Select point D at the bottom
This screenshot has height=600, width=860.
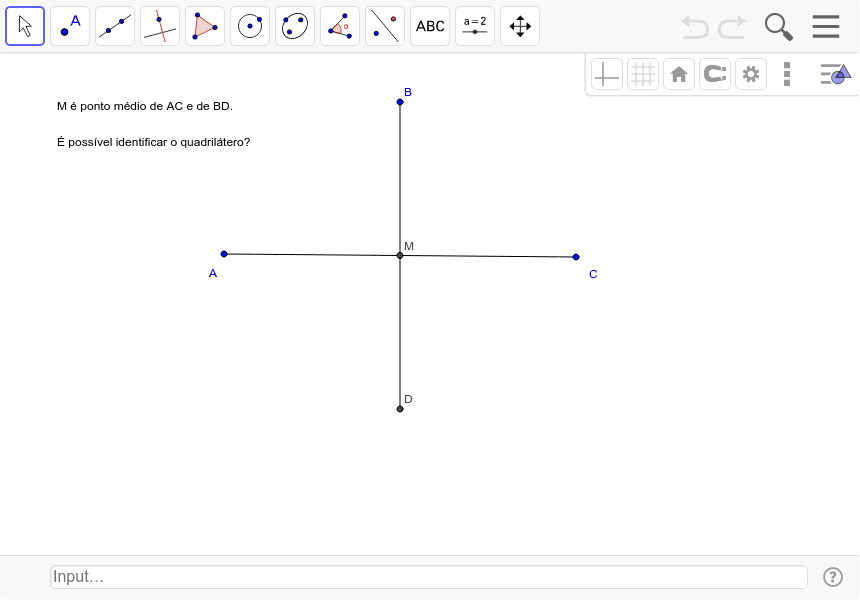(x=400, y=409)
